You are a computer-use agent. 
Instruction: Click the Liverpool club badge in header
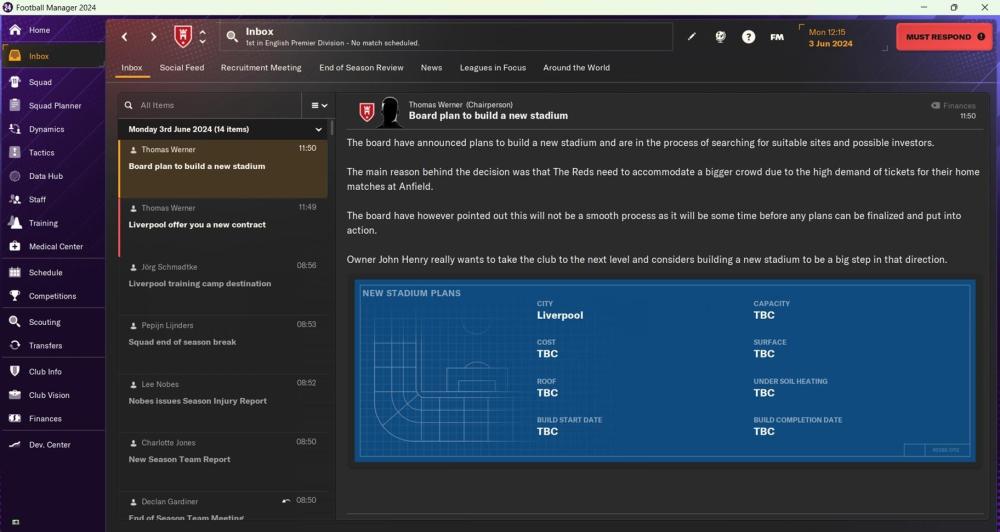[x=183, y=37]
